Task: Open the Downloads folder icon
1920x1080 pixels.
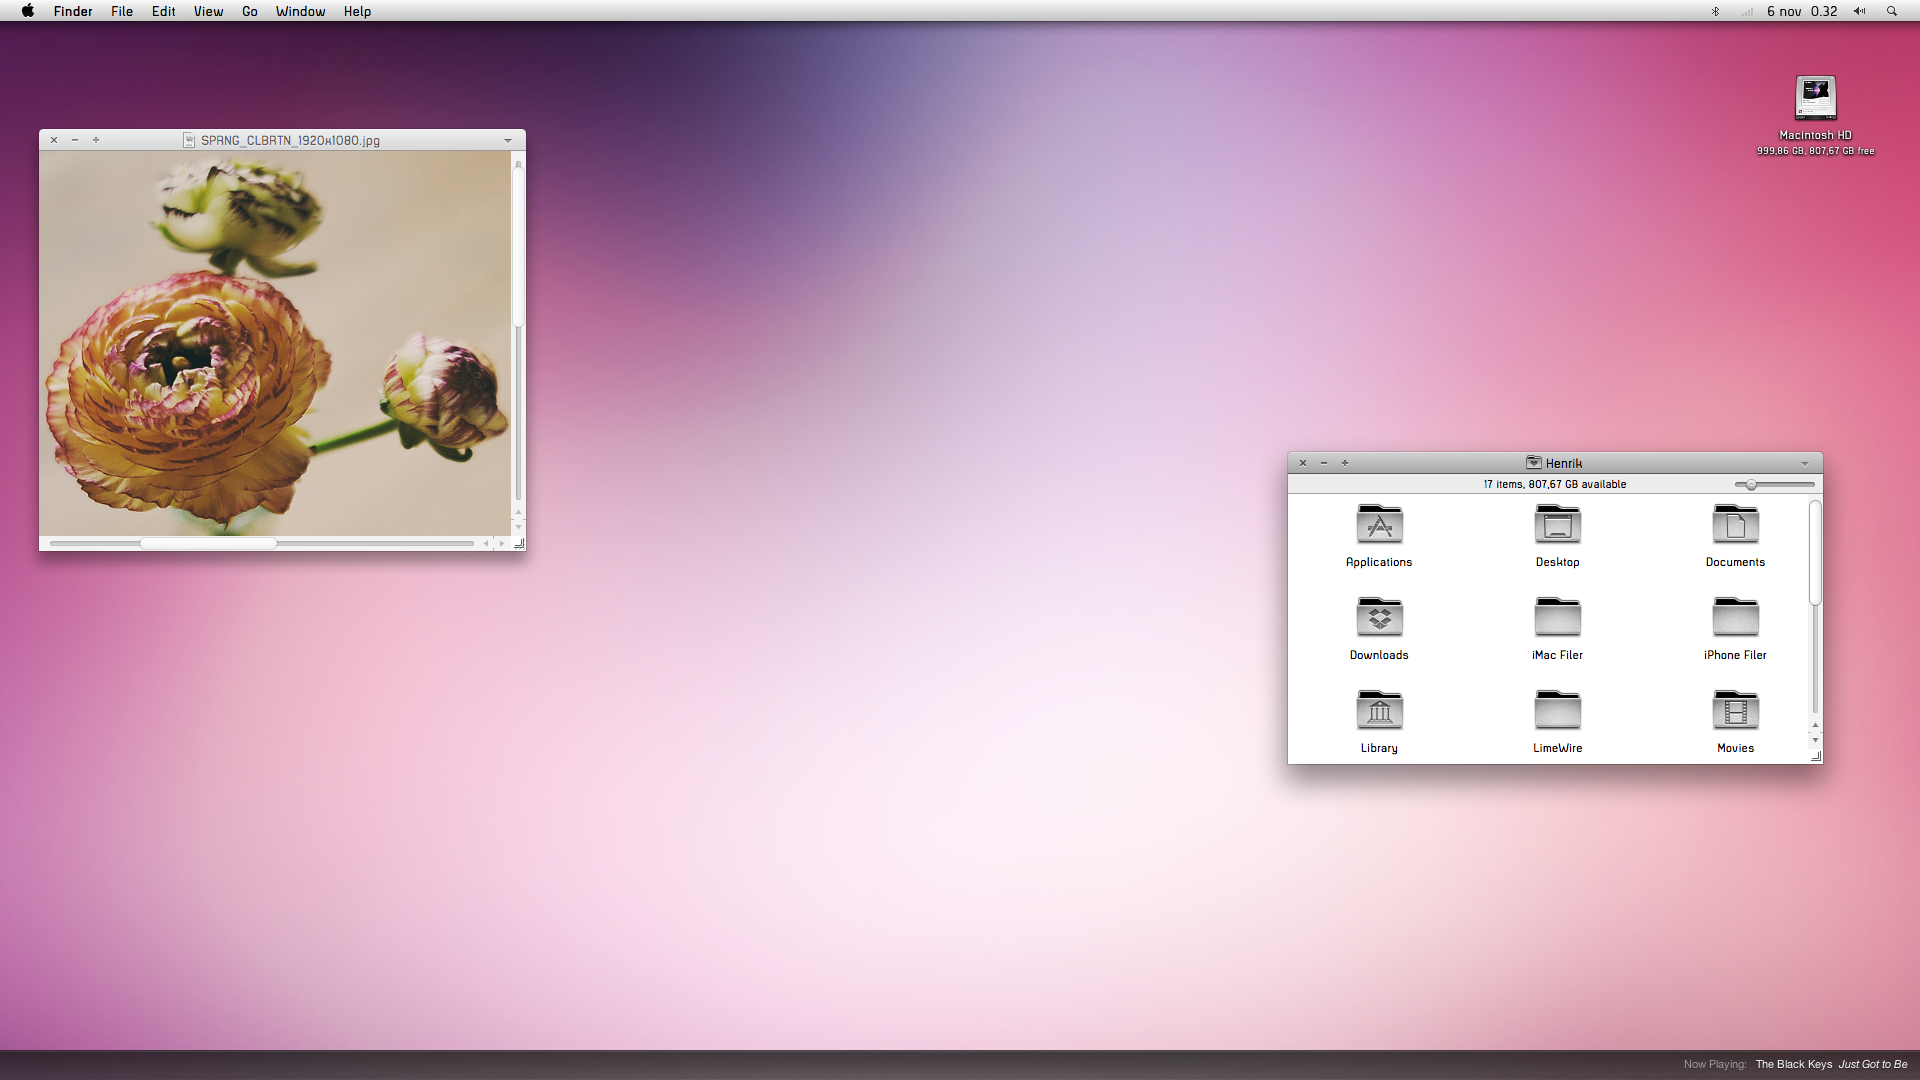Action: 1379,618
